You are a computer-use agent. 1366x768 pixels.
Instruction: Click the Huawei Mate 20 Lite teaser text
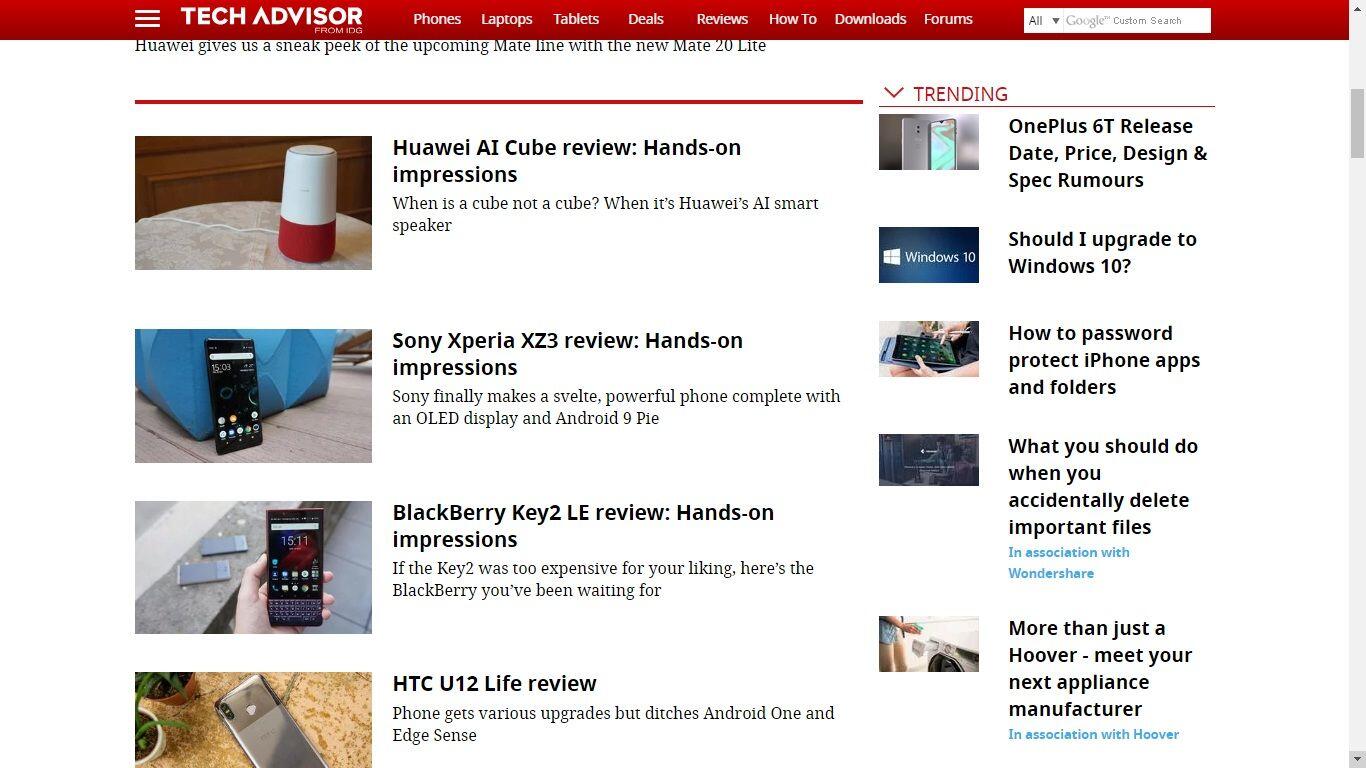[x=450, y=46]
